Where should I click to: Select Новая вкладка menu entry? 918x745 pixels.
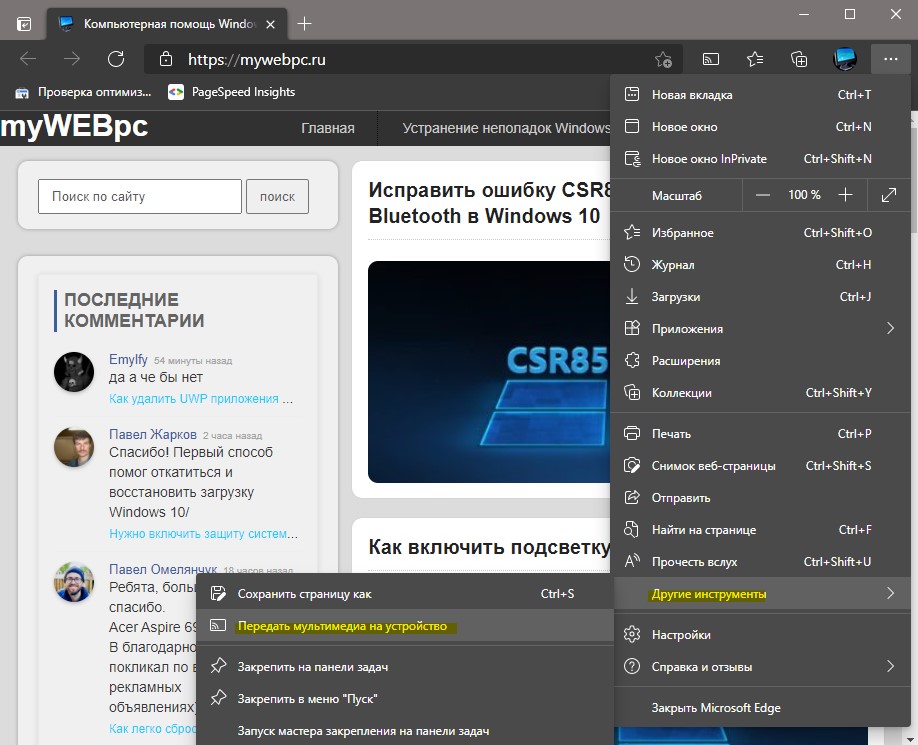pyautogui.click(x=759, y=95)
